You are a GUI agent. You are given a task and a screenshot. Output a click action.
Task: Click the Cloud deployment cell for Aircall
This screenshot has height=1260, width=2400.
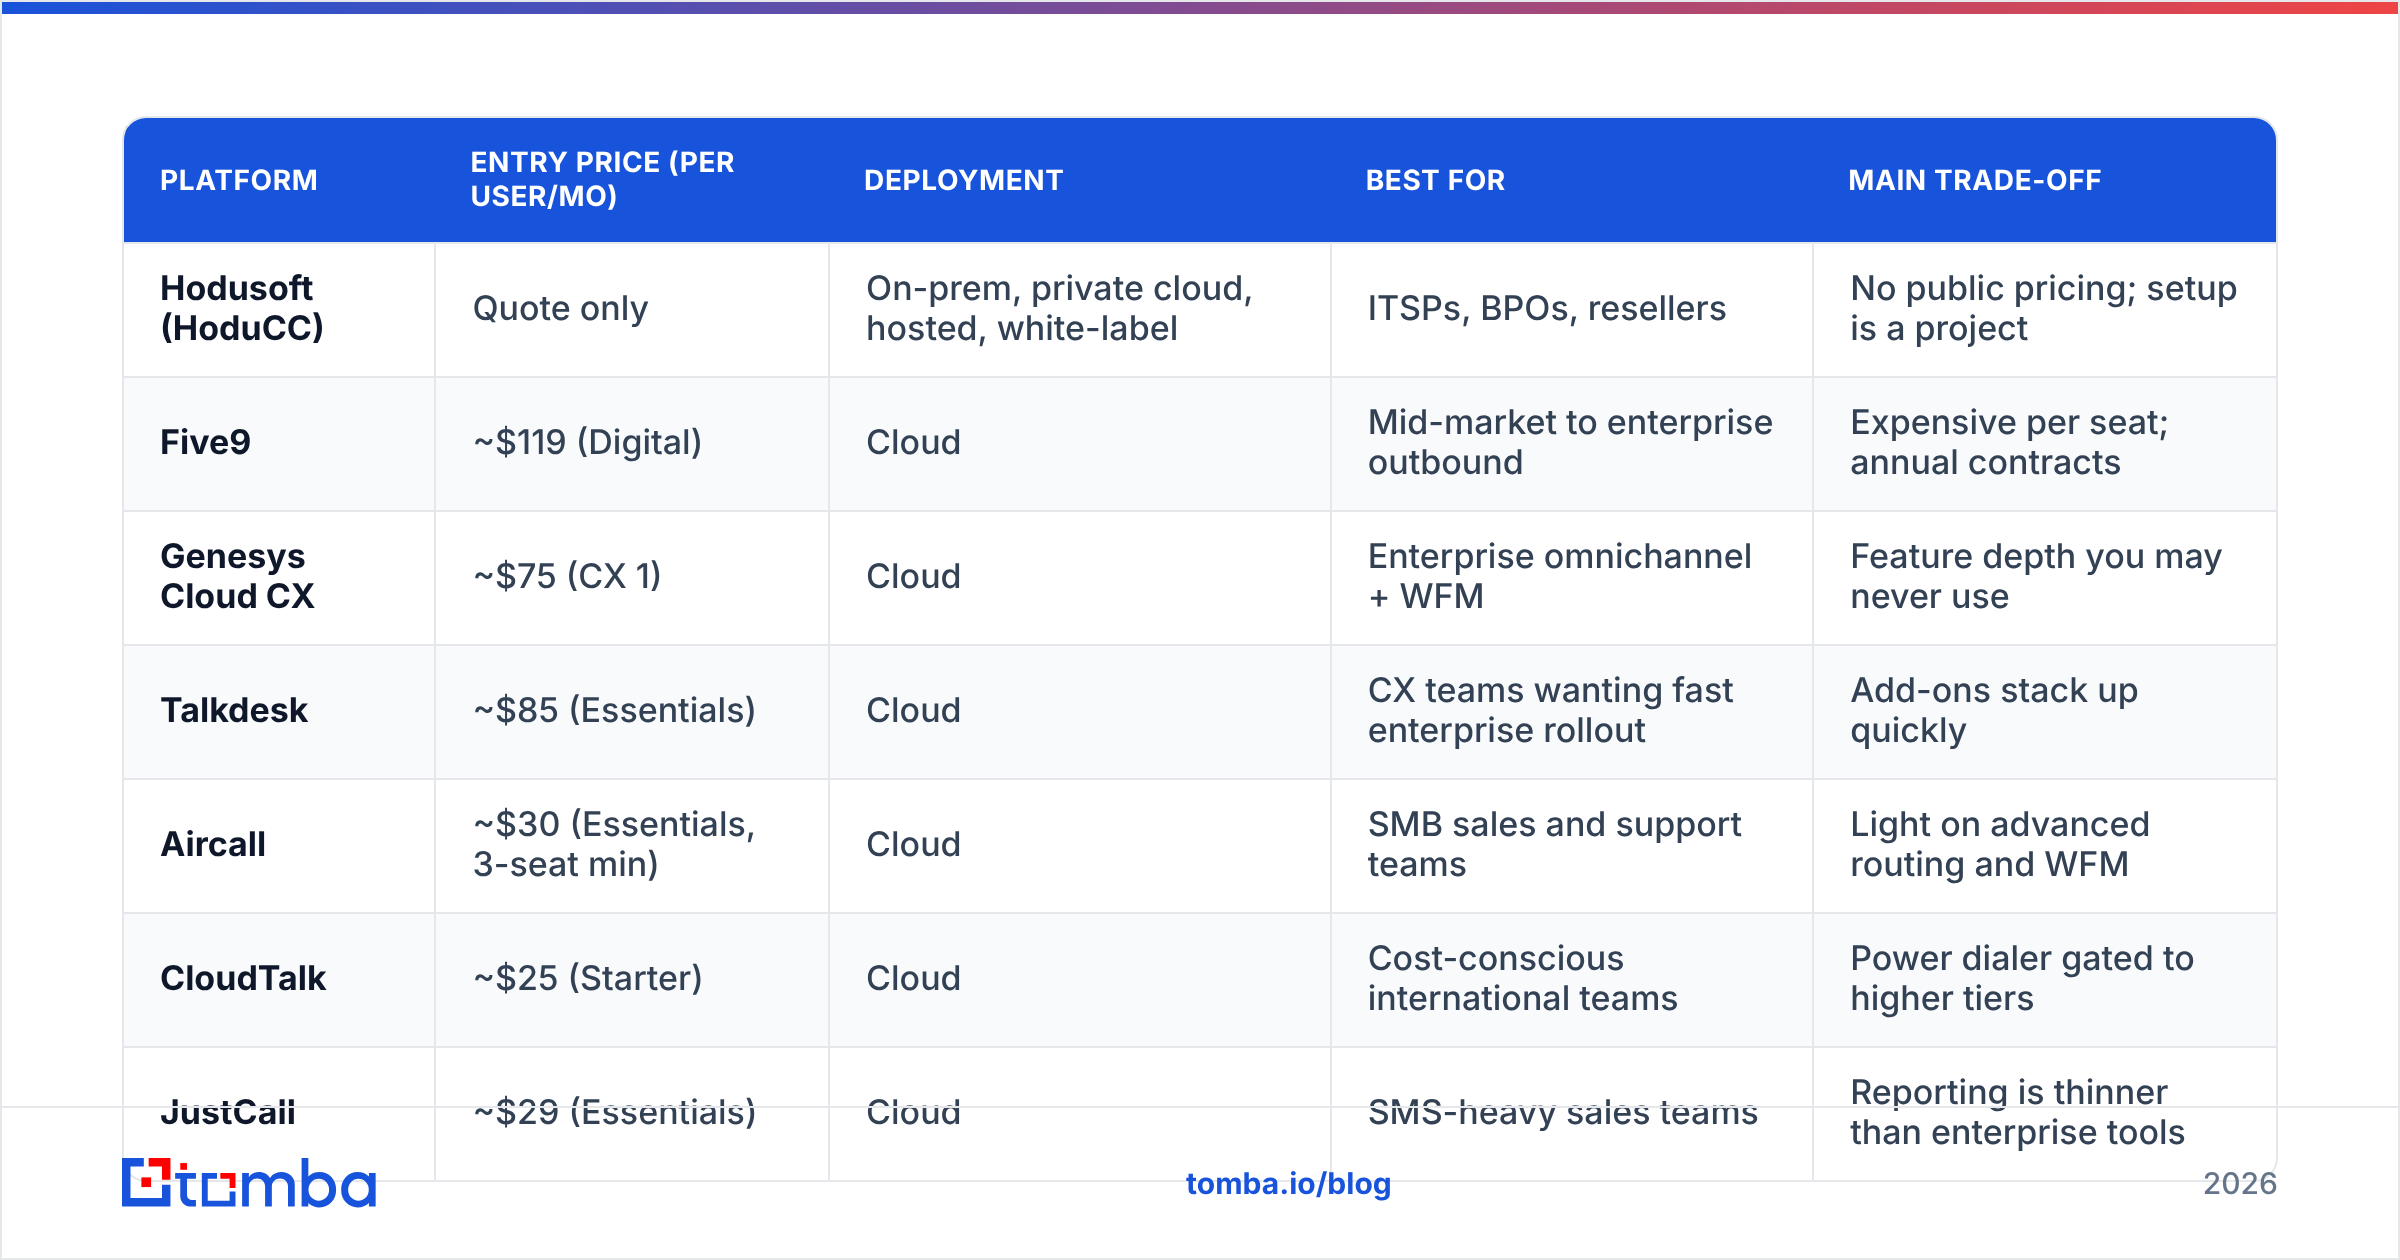(x=1080, y=846)
